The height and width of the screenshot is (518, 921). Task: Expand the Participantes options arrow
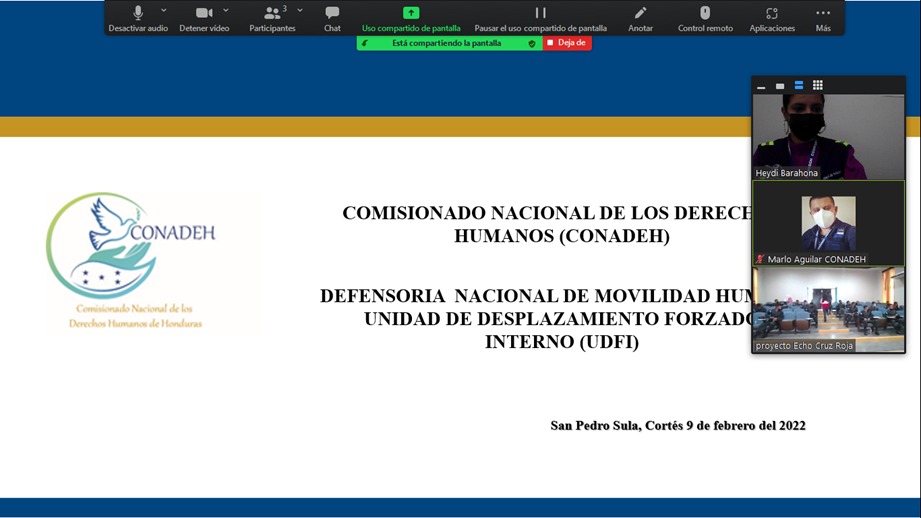[x=300, y=11]
